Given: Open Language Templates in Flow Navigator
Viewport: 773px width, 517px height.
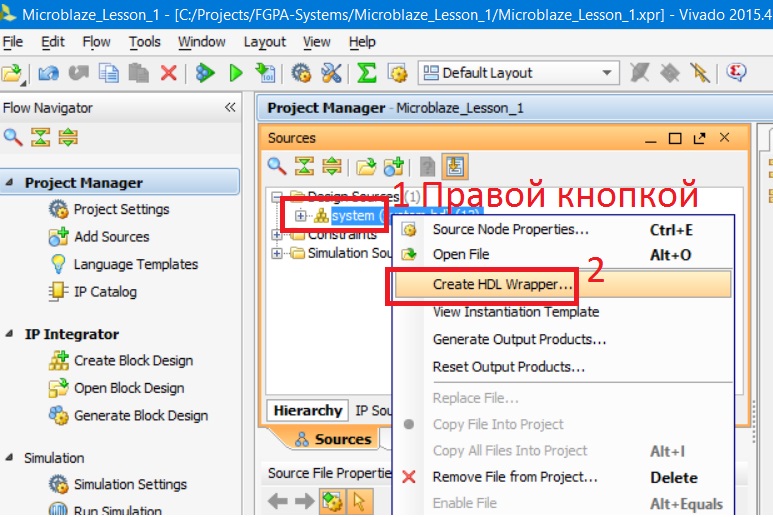Looking at the screenshot, I should pos(135,264).
